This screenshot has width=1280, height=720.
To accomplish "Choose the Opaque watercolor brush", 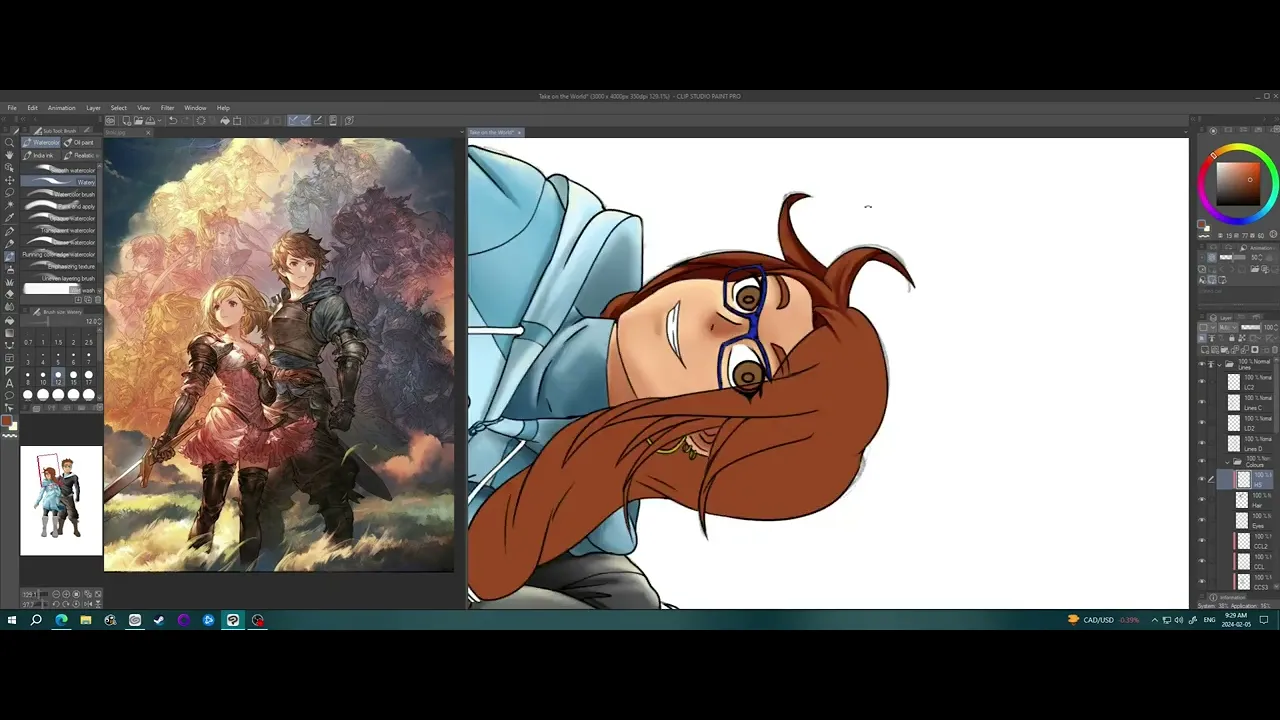I will [60, 218].
